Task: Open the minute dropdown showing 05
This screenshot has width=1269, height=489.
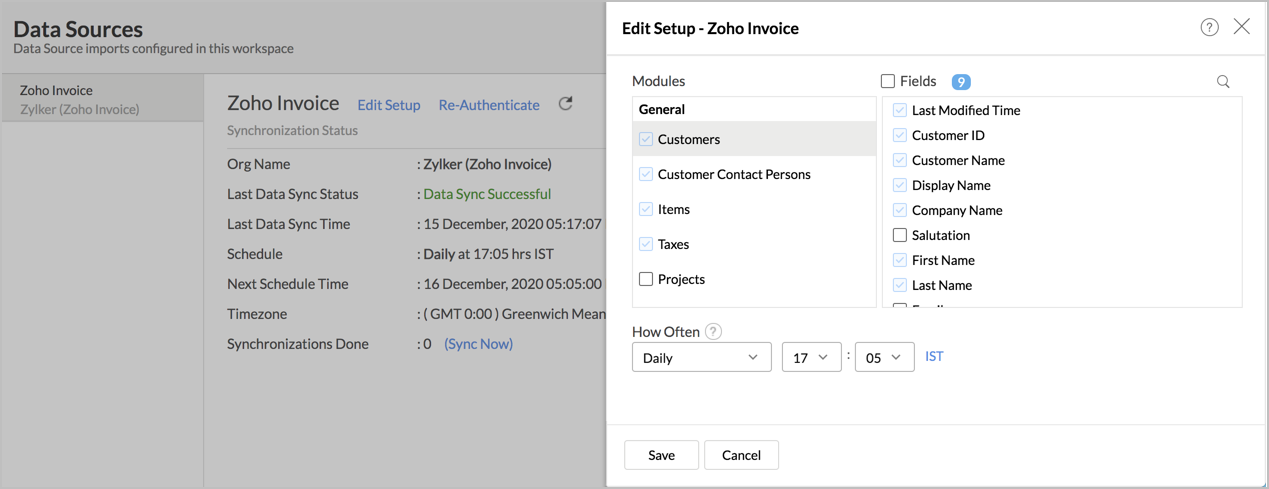Action: coord(884,357)
